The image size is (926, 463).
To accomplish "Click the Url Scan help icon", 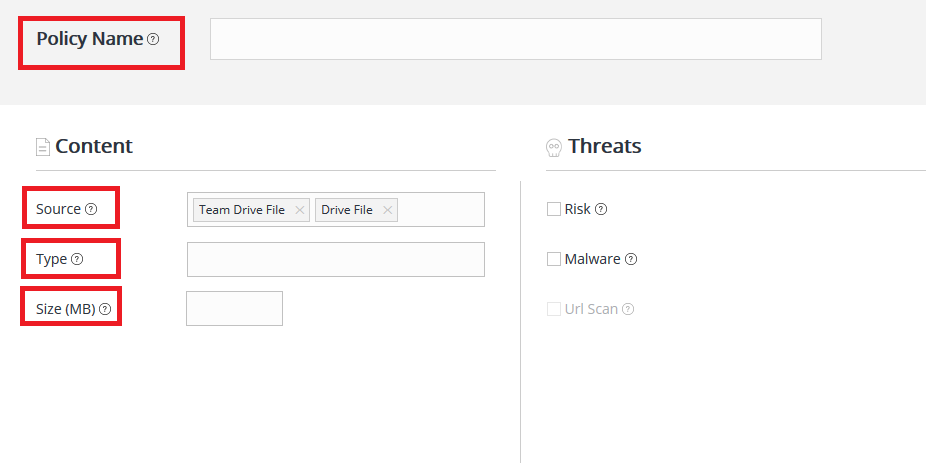I will [x=628, y=310].
